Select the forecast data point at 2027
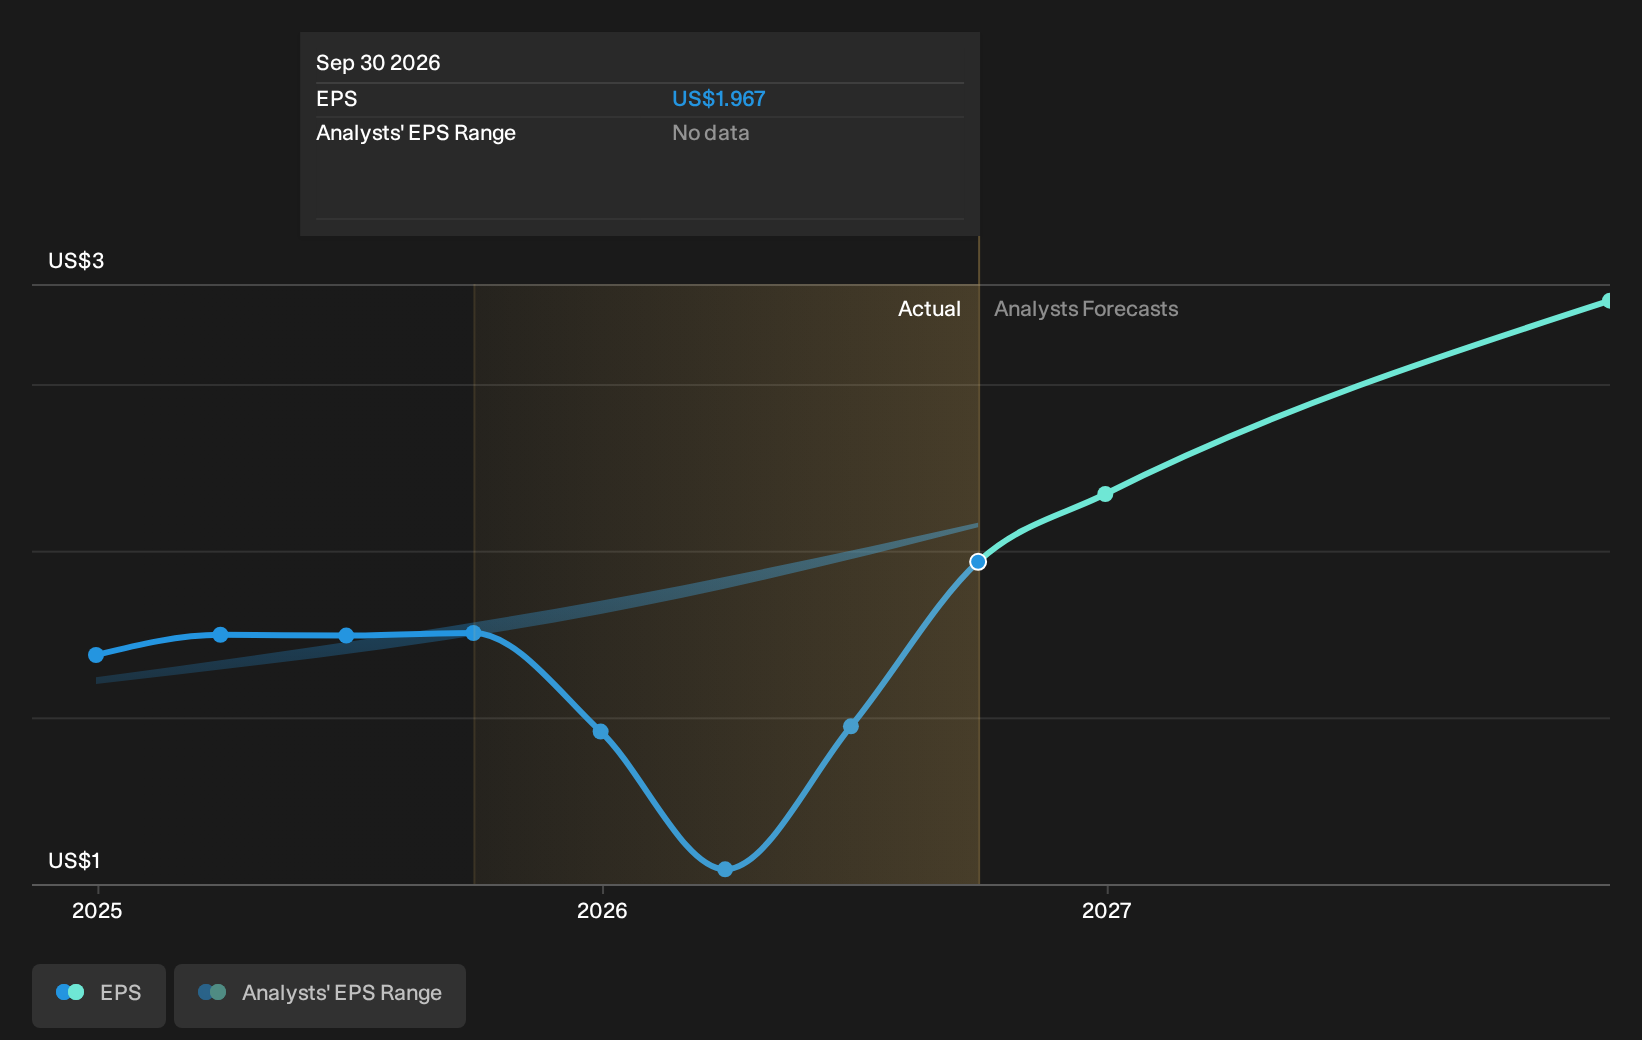 click(1105, 494)
